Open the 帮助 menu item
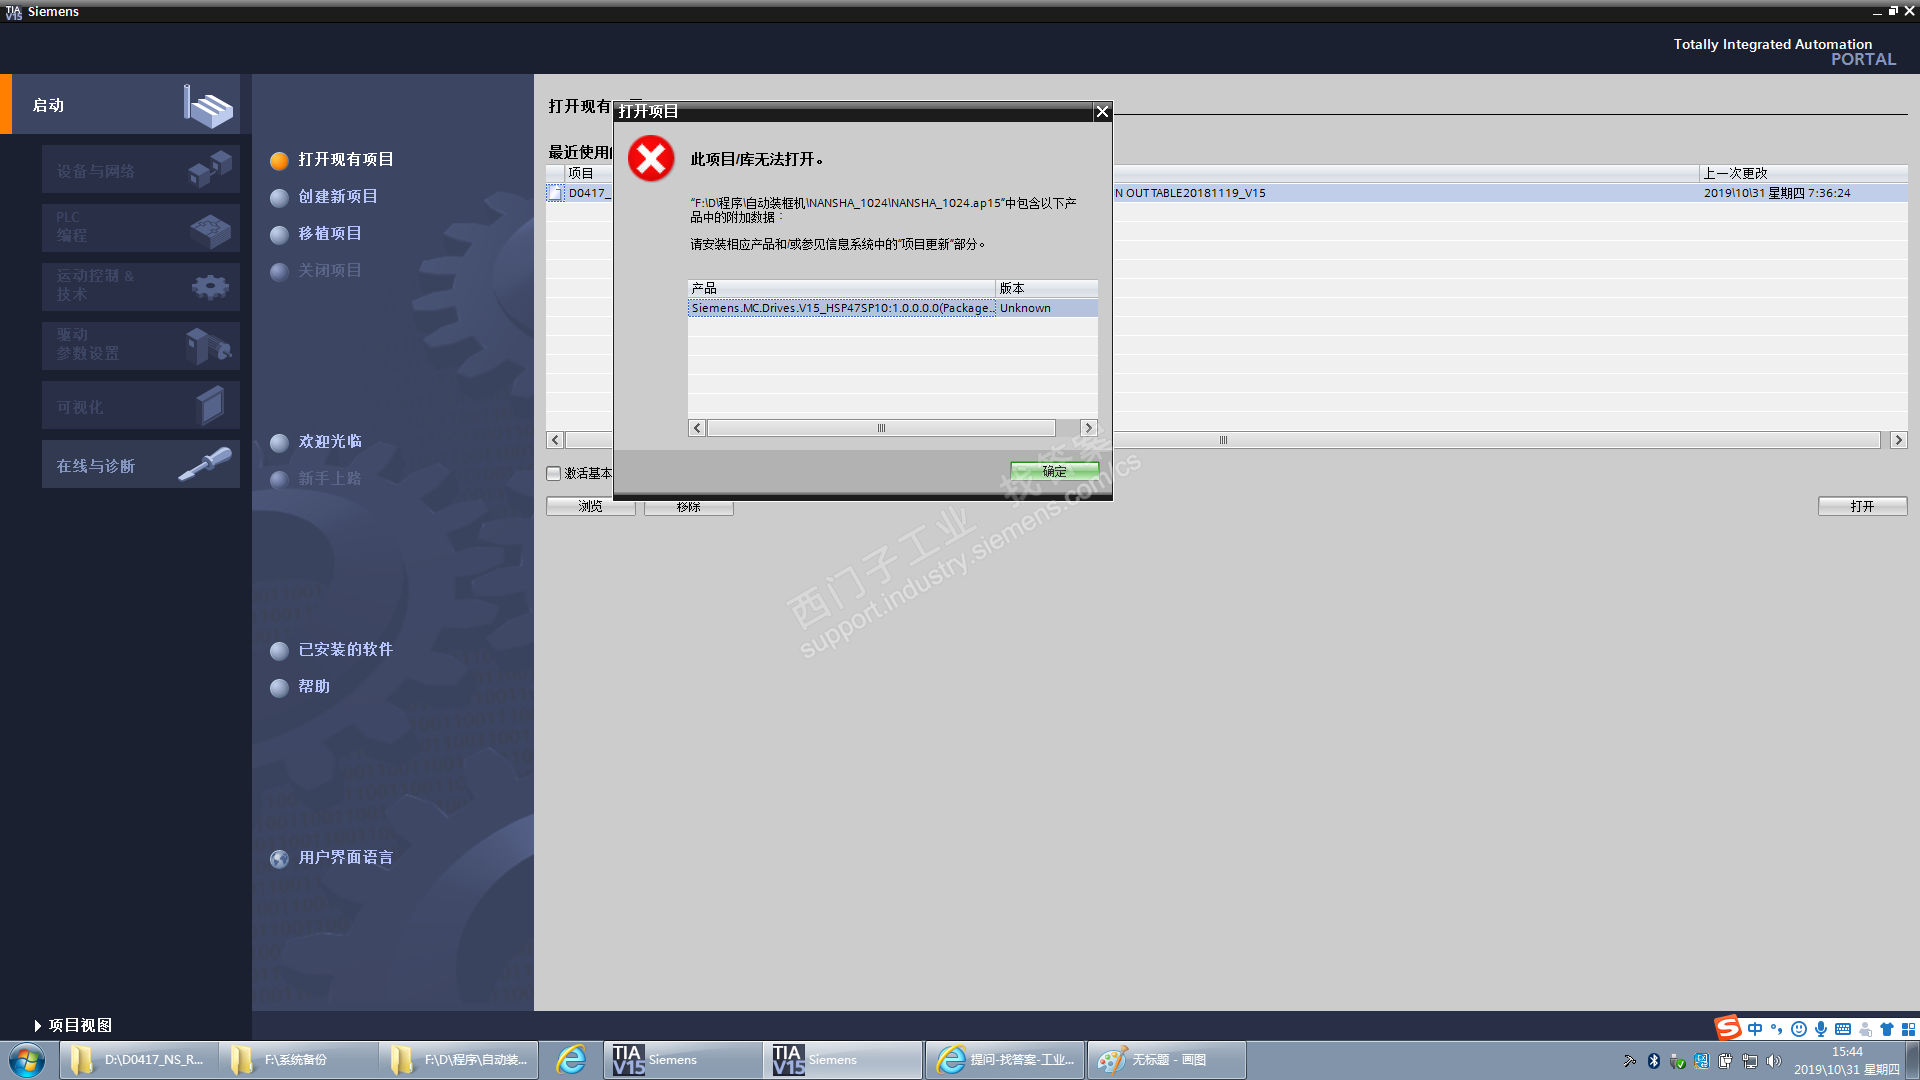 click(313, 687)
